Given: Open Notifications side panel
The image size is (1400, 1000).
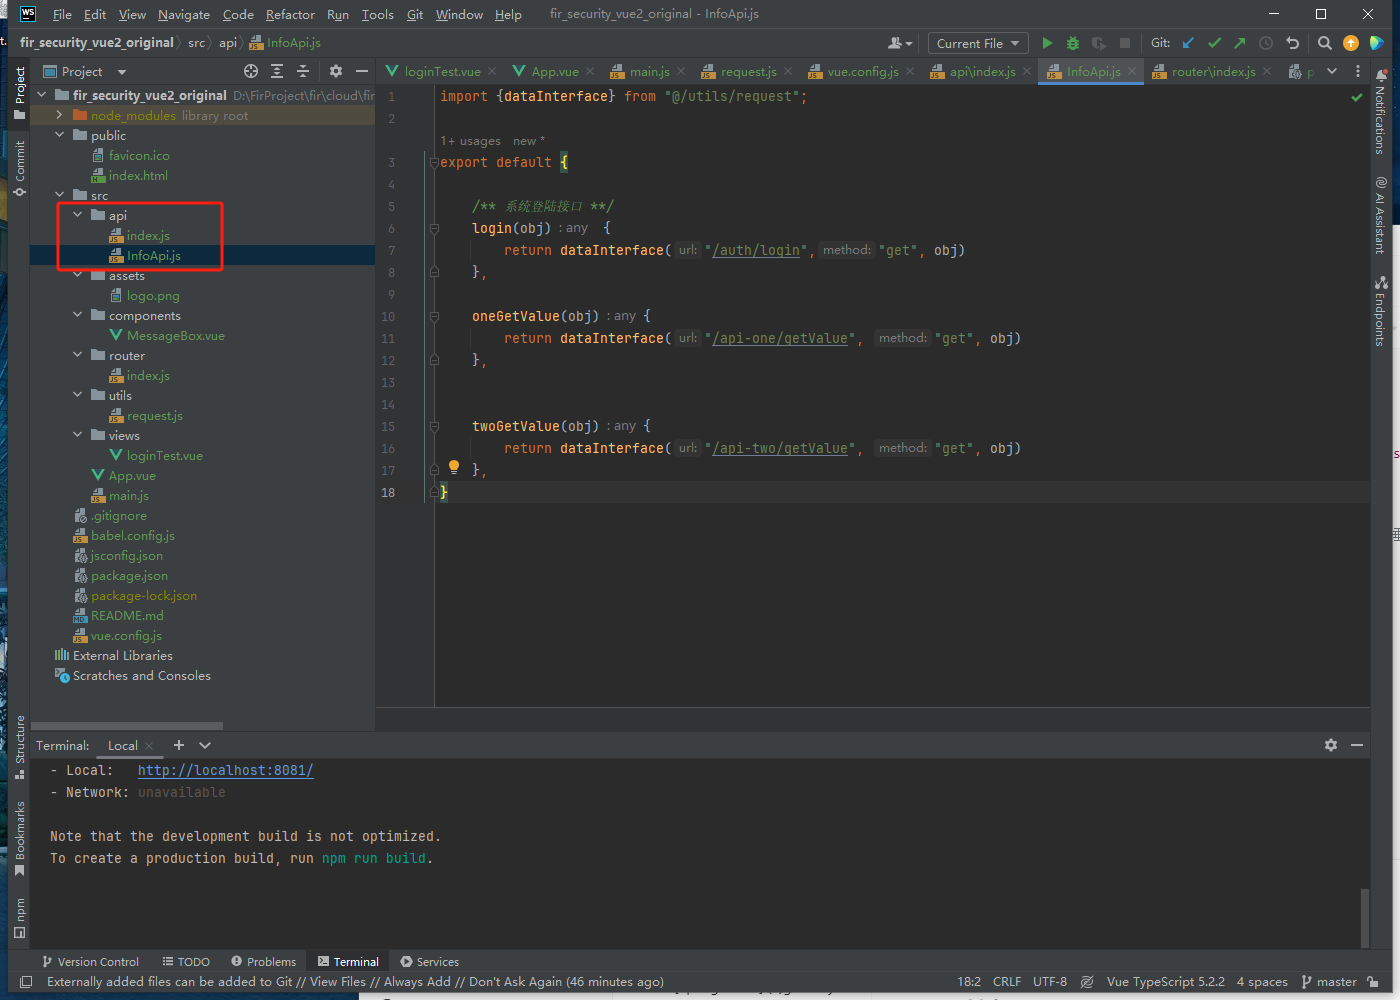Looking at the screenshot, I should 1380,111.
